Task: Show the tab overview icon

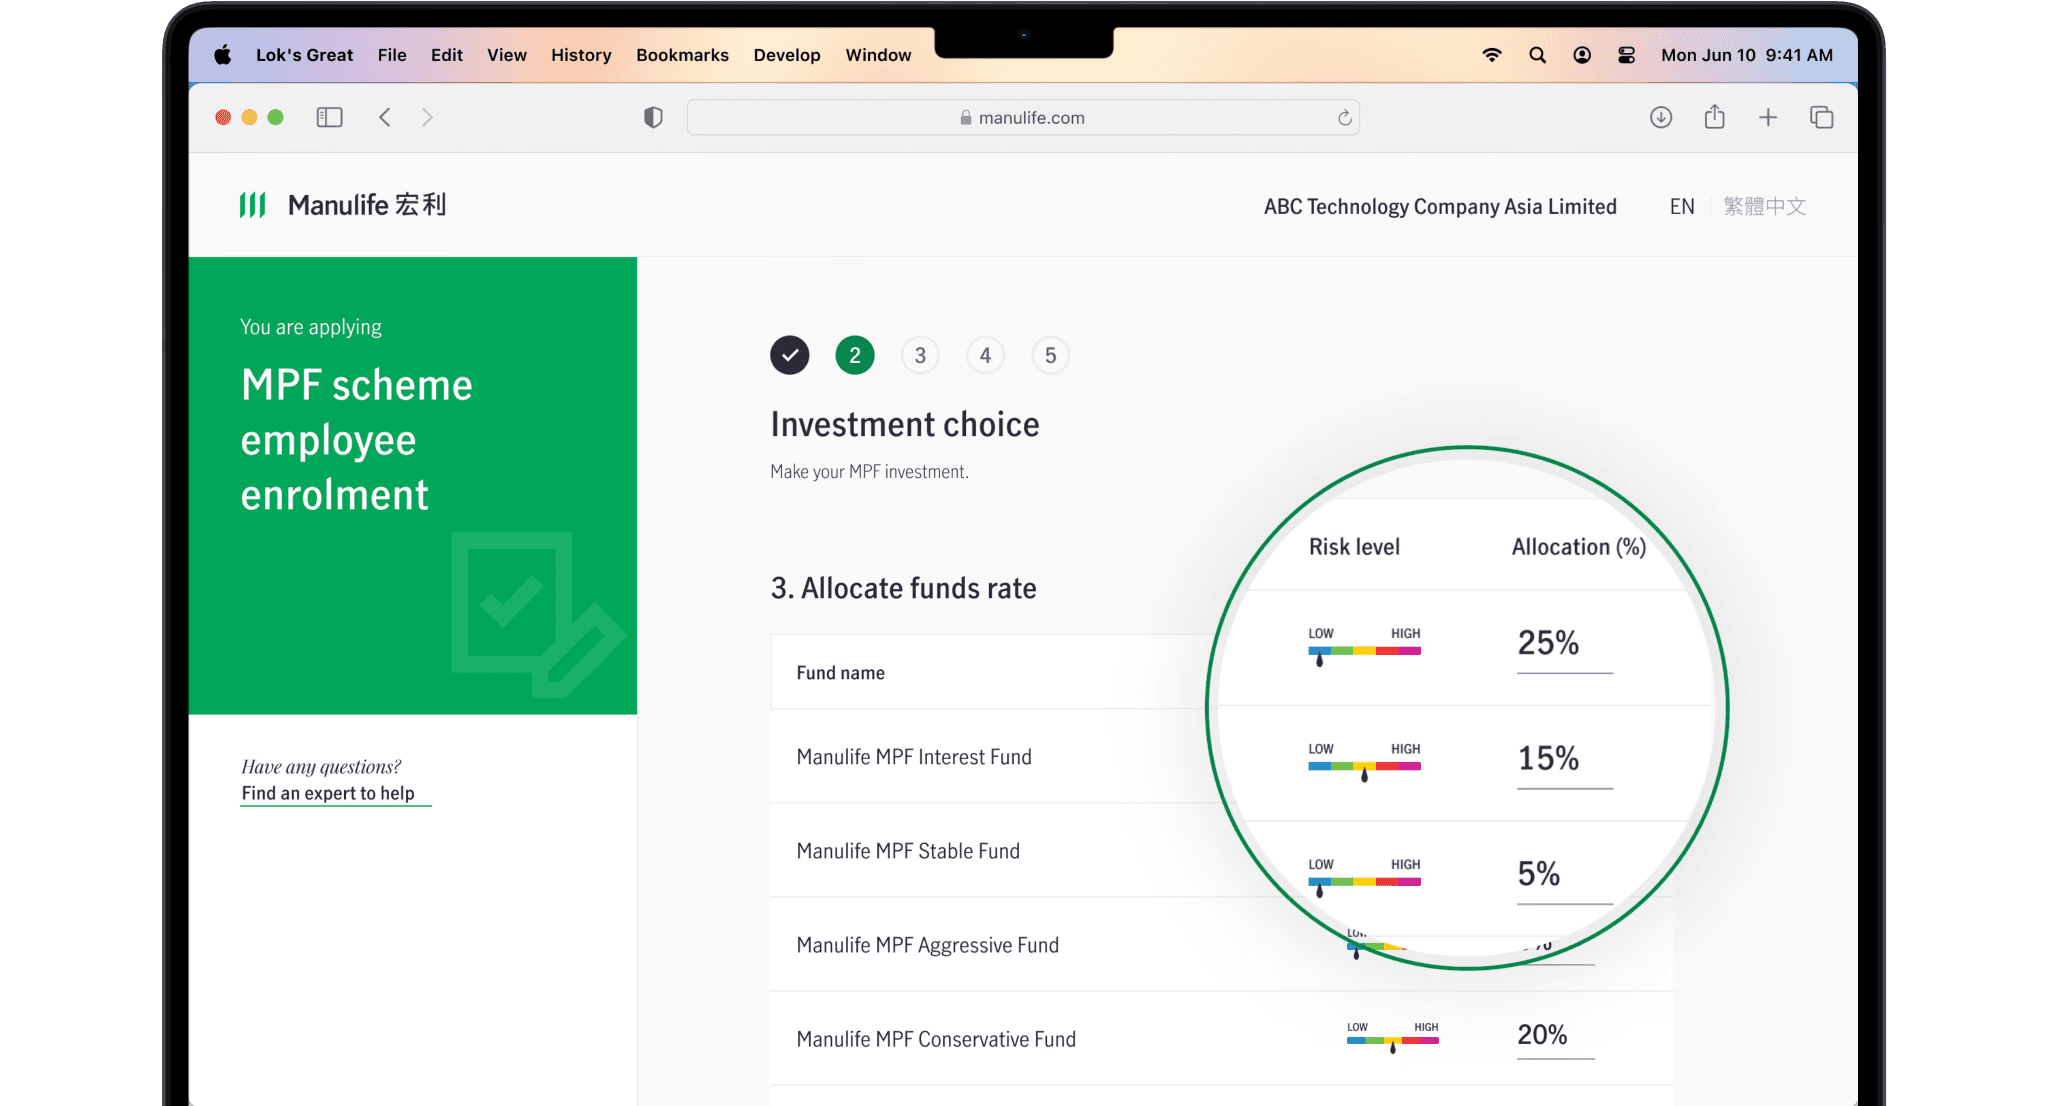Action: point(1821,118)
